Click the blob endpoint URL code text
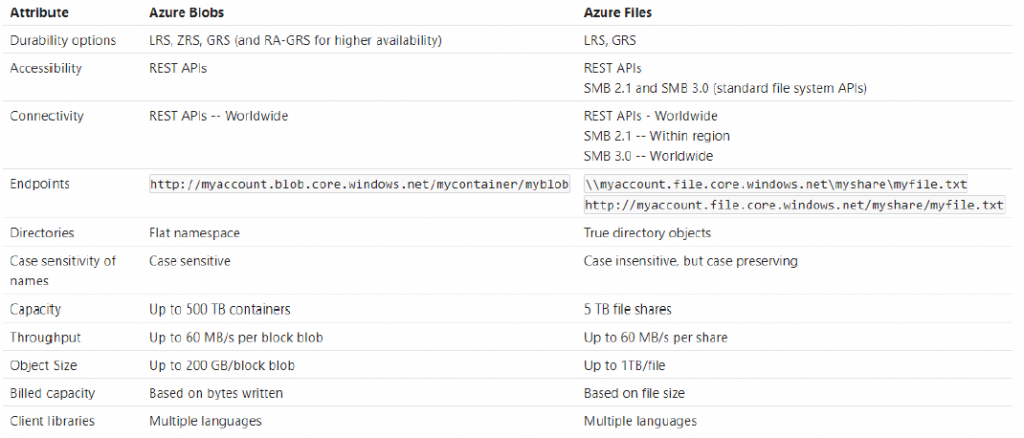The height and width of the screenshot is (438, 1024). [x=359, y=184]
